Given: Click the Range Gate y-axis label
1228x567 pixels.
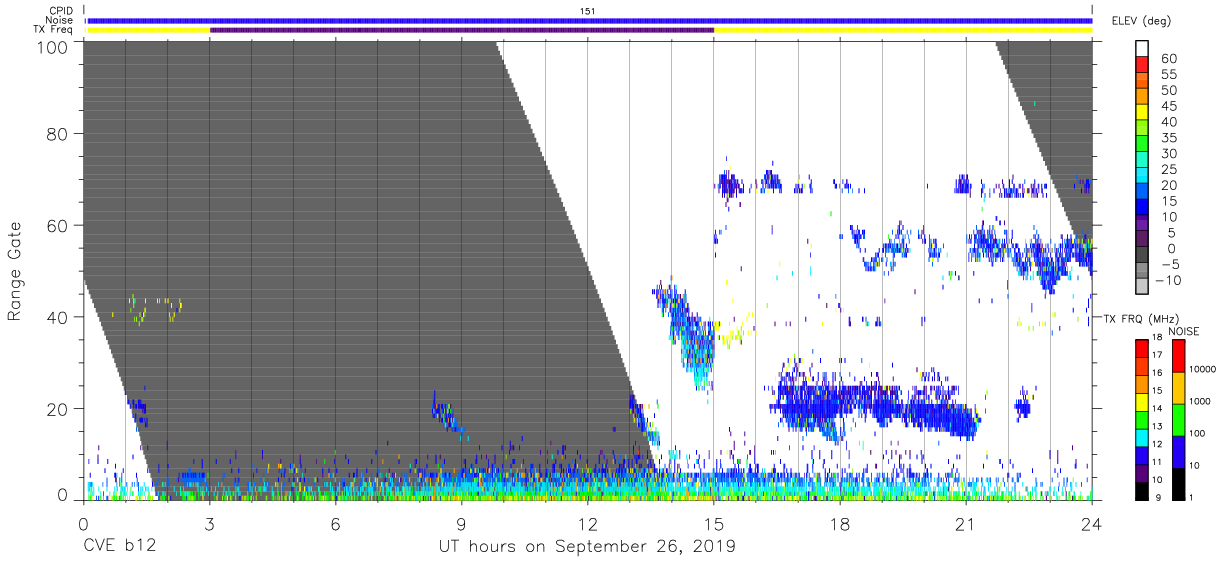Looking at the screenshot, I should click(x=15, y=270).
